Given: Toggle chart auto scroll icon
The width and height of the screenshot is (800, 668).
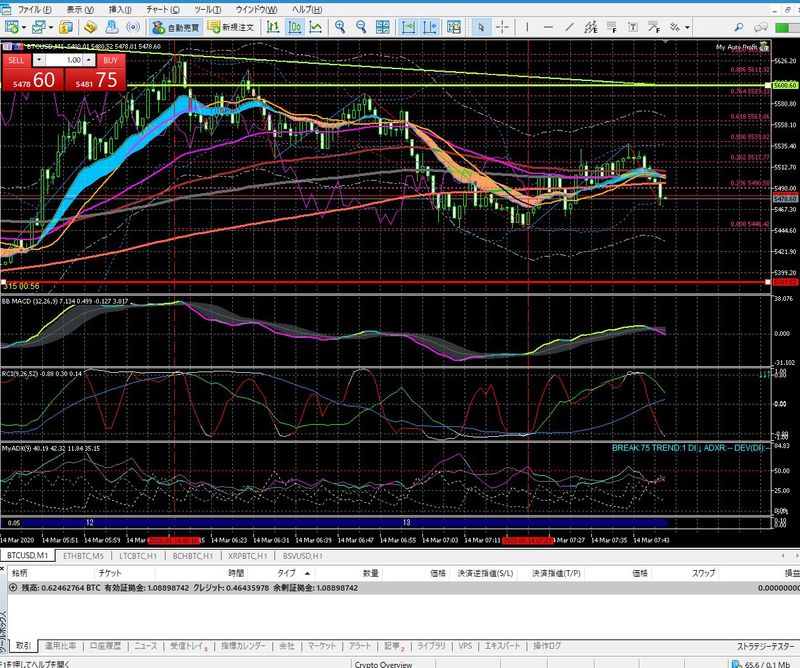Looking at the screenshot, I should click(408, 27).
